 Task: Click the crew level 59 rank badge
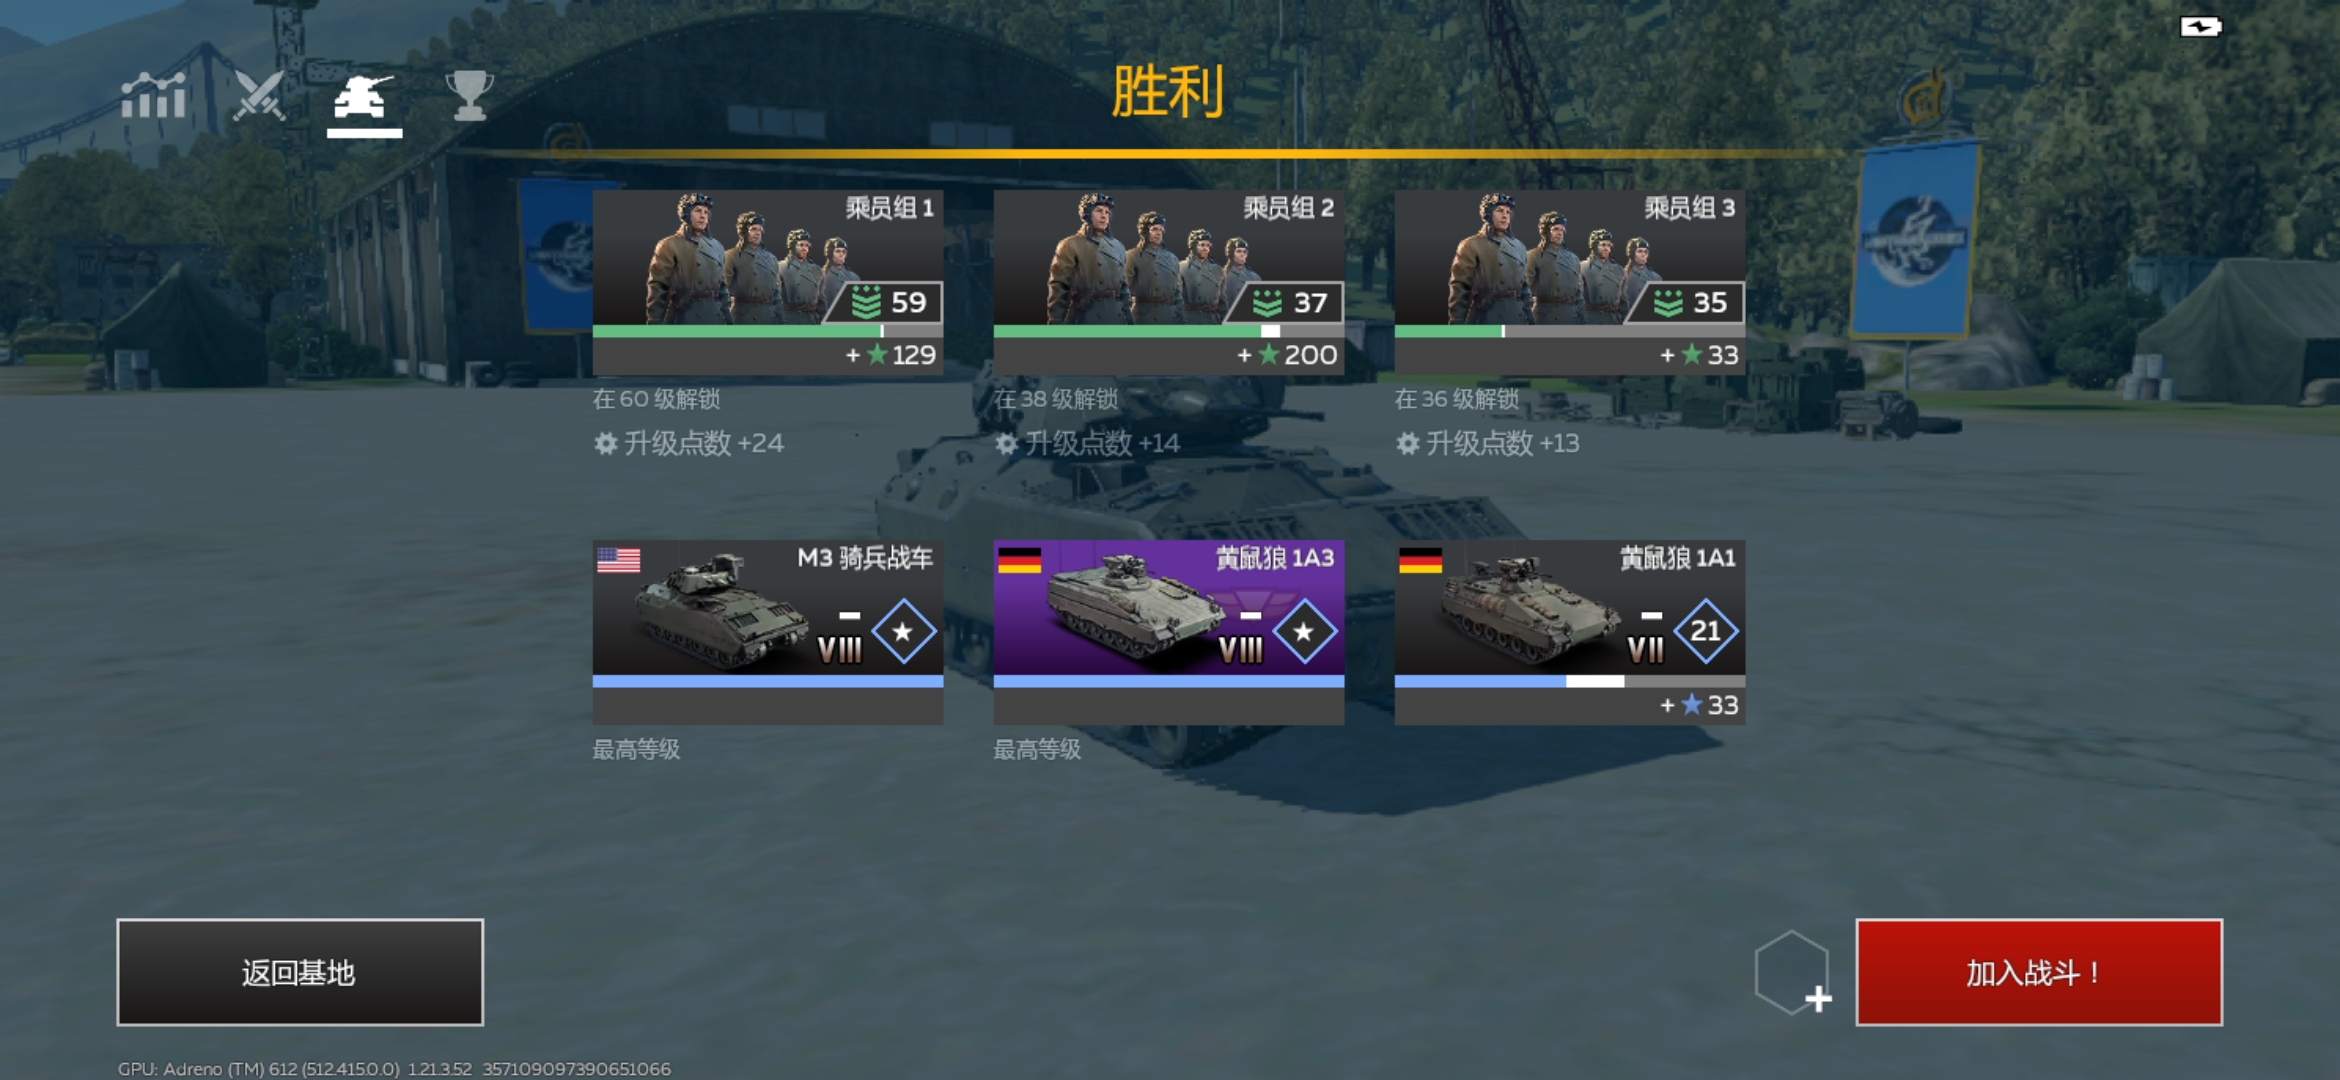tap(884, 302)
